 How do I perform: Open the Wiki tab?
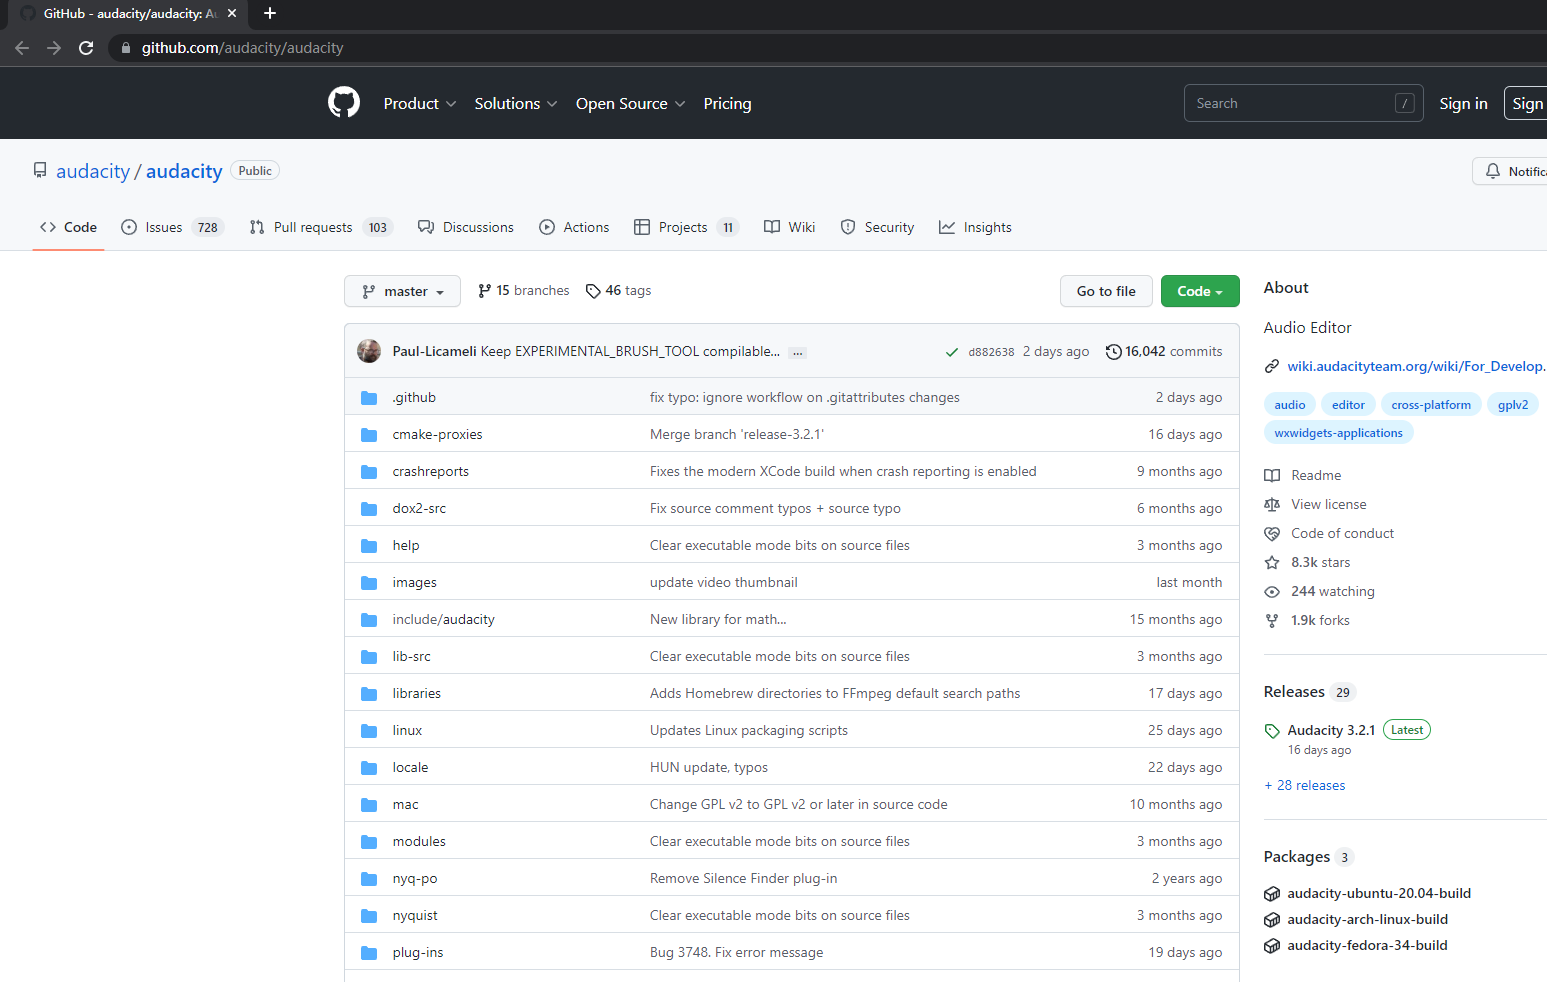pyautogui.click(x=790, y=228)
